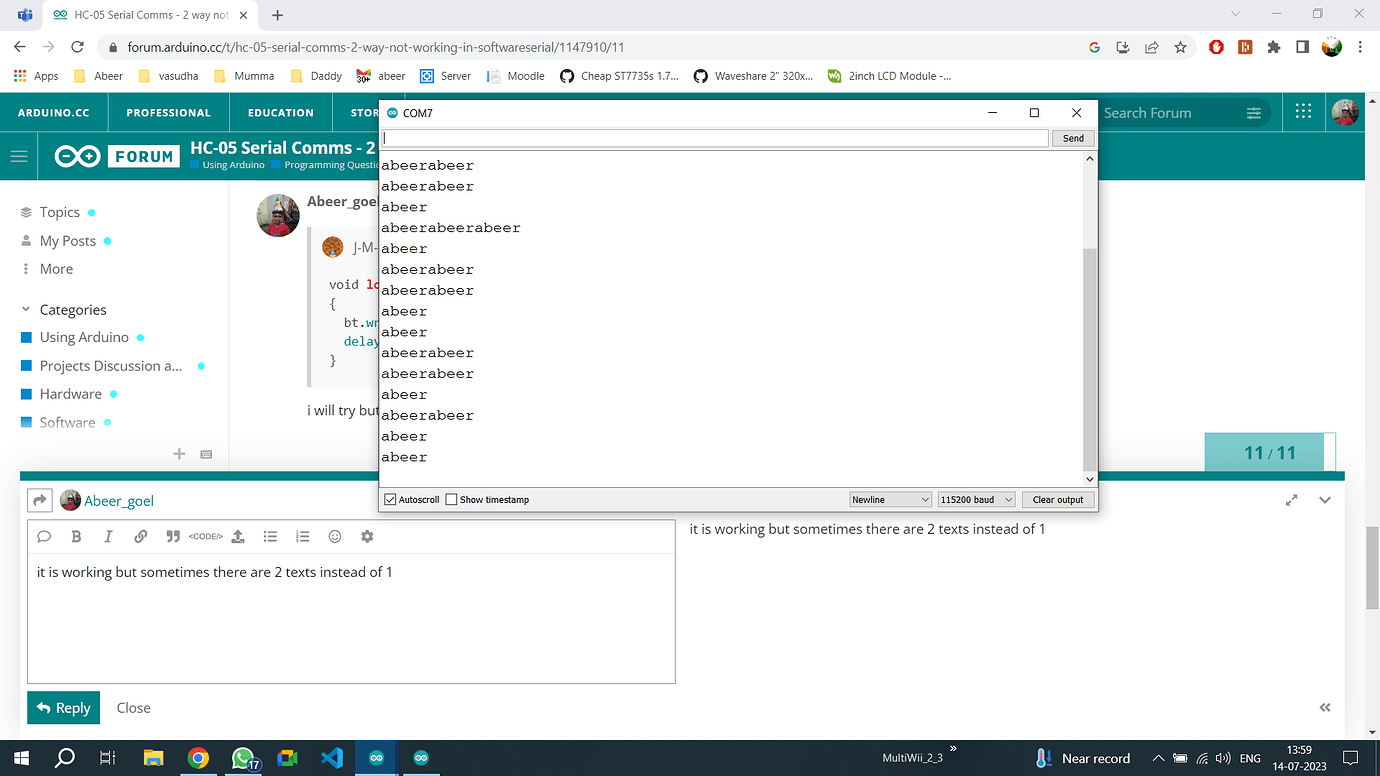This screenshot has width=1380, height=776.
Task: Open the line ending dropdown showing Newline
Action: pos(889,499)
